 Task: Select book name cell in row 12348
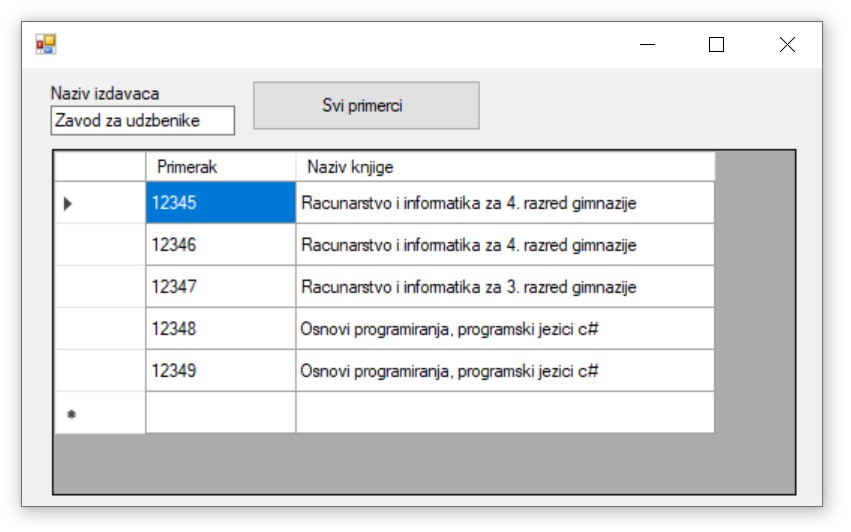tap(505, 329)
